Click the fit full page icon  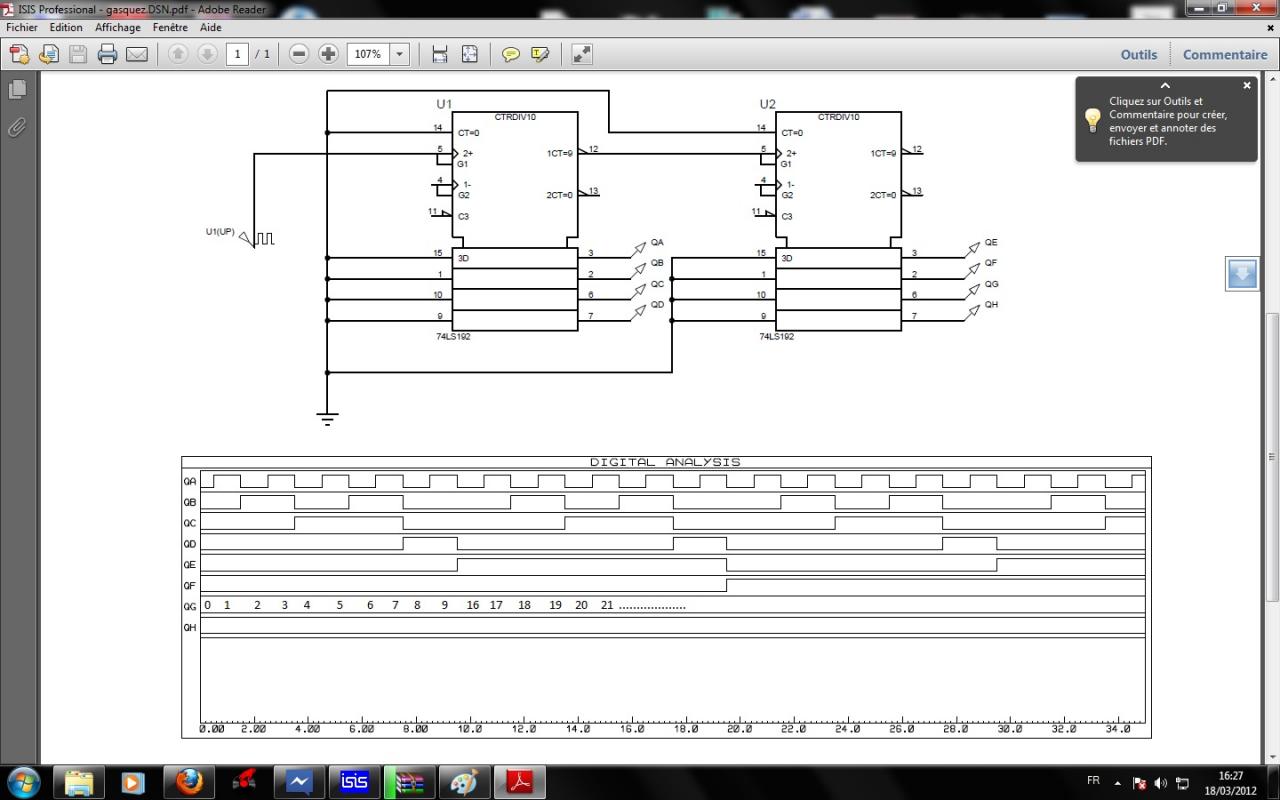(x=469, y=54)
